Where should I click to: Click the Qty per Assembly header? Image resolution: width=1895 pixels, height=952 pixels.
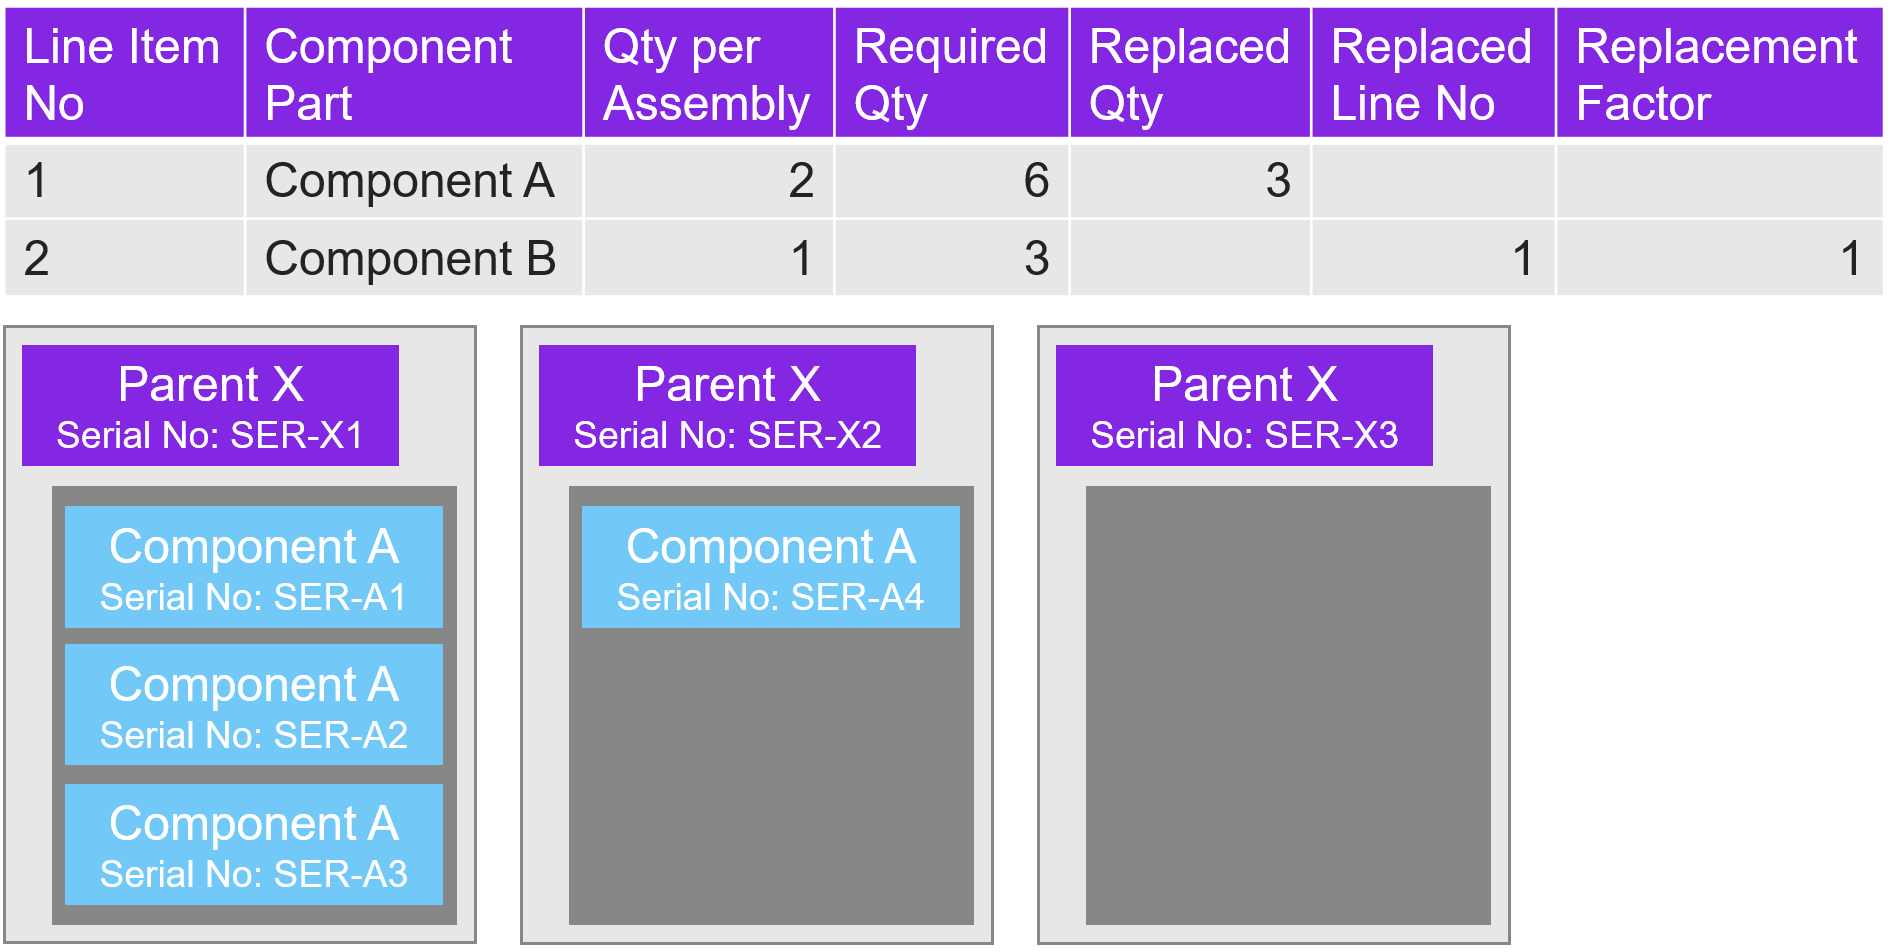point(708,73)
